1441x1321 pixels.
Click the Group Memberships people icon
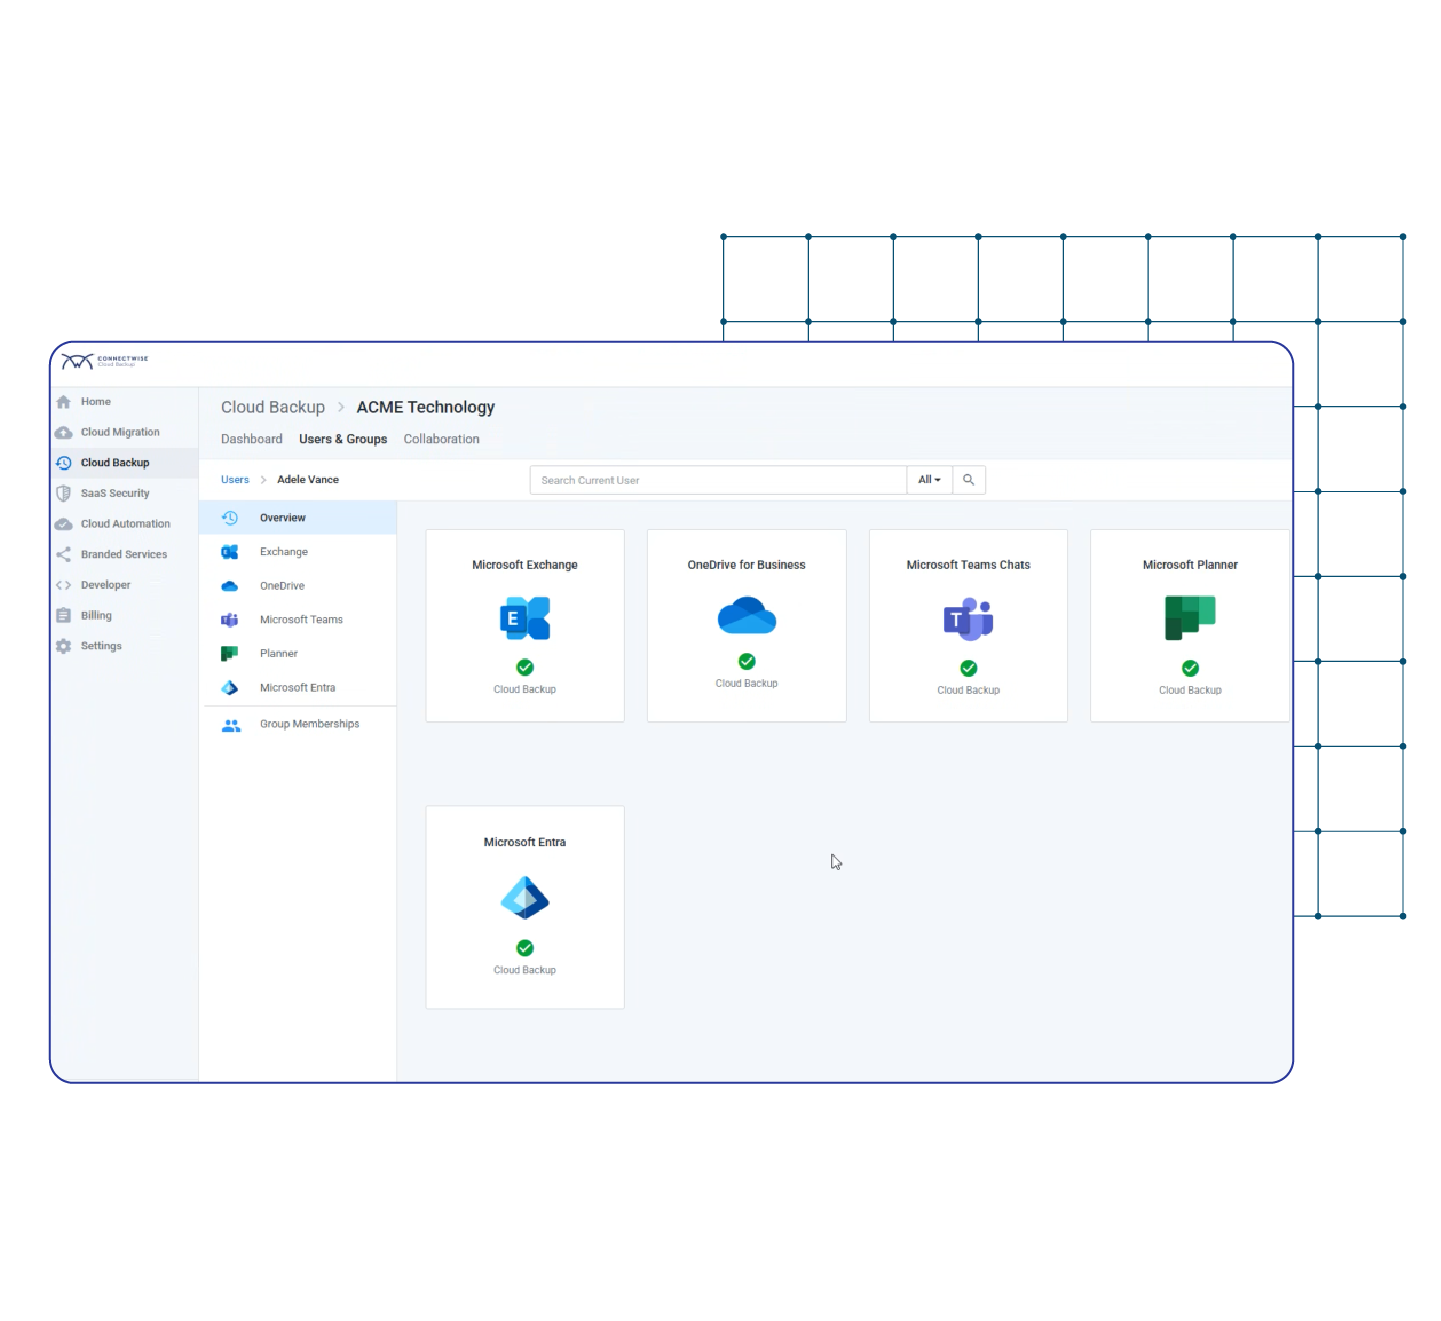pos(231,725)
